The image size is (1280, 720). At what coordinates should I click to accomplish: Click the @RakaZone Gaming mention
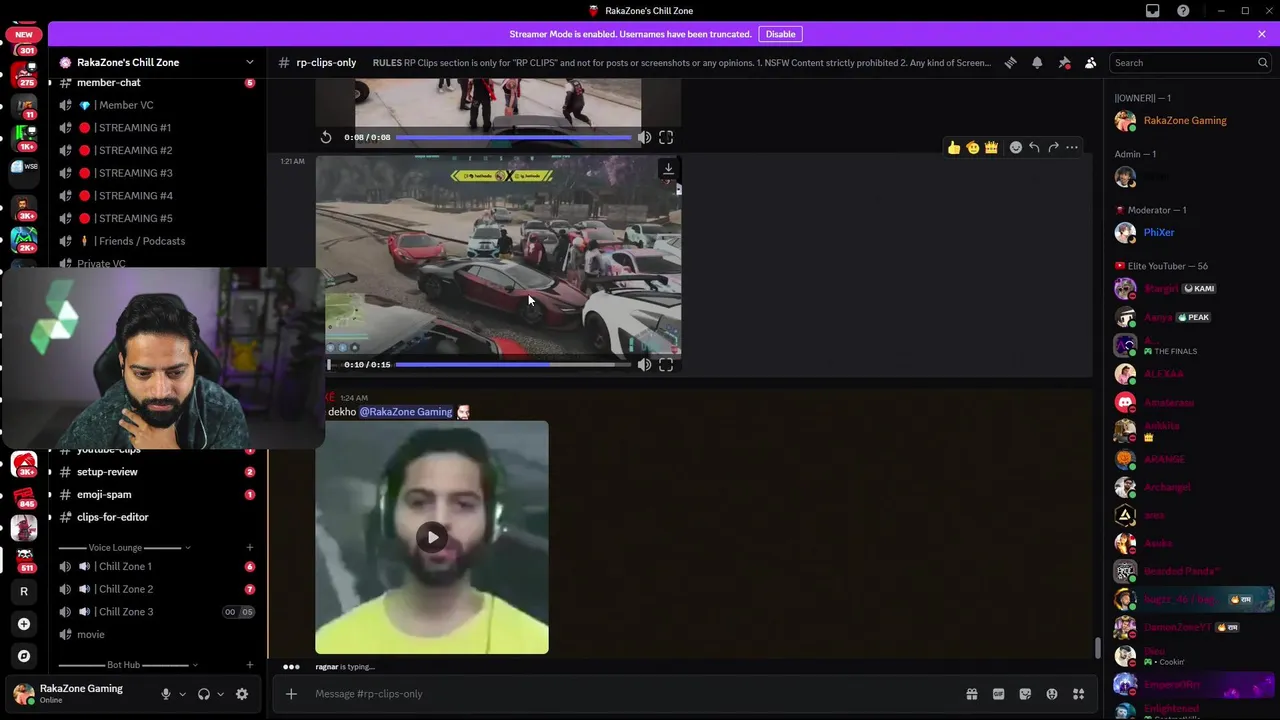(x=406, y=412)
